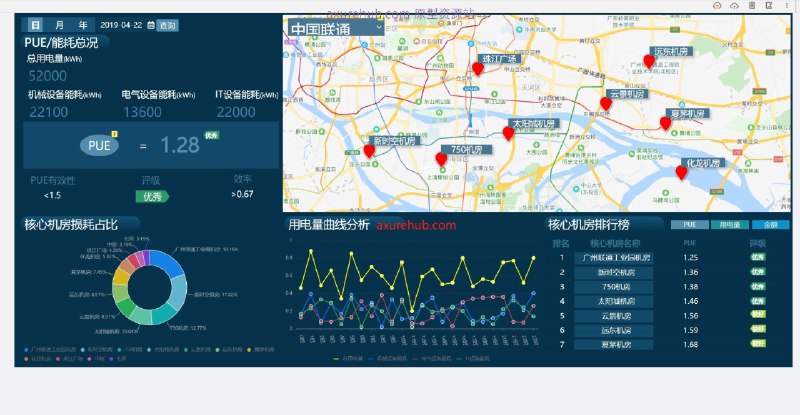Click the yellow donut slice 7.45%
Image resolution: width=800 pixels, height=415 pixels.
(x=120, y=276)
